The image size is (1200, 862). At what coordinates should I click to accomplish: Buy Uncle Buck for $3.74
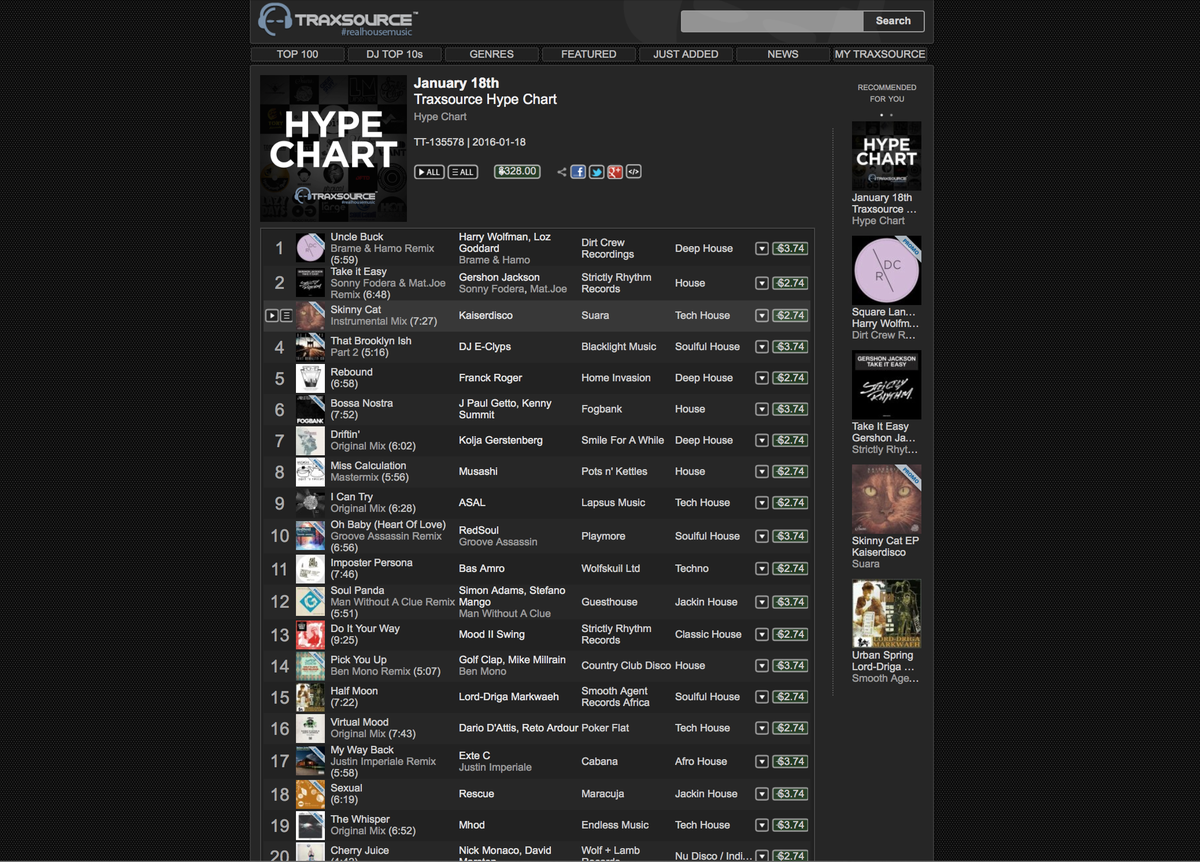[x=790, y=248]
